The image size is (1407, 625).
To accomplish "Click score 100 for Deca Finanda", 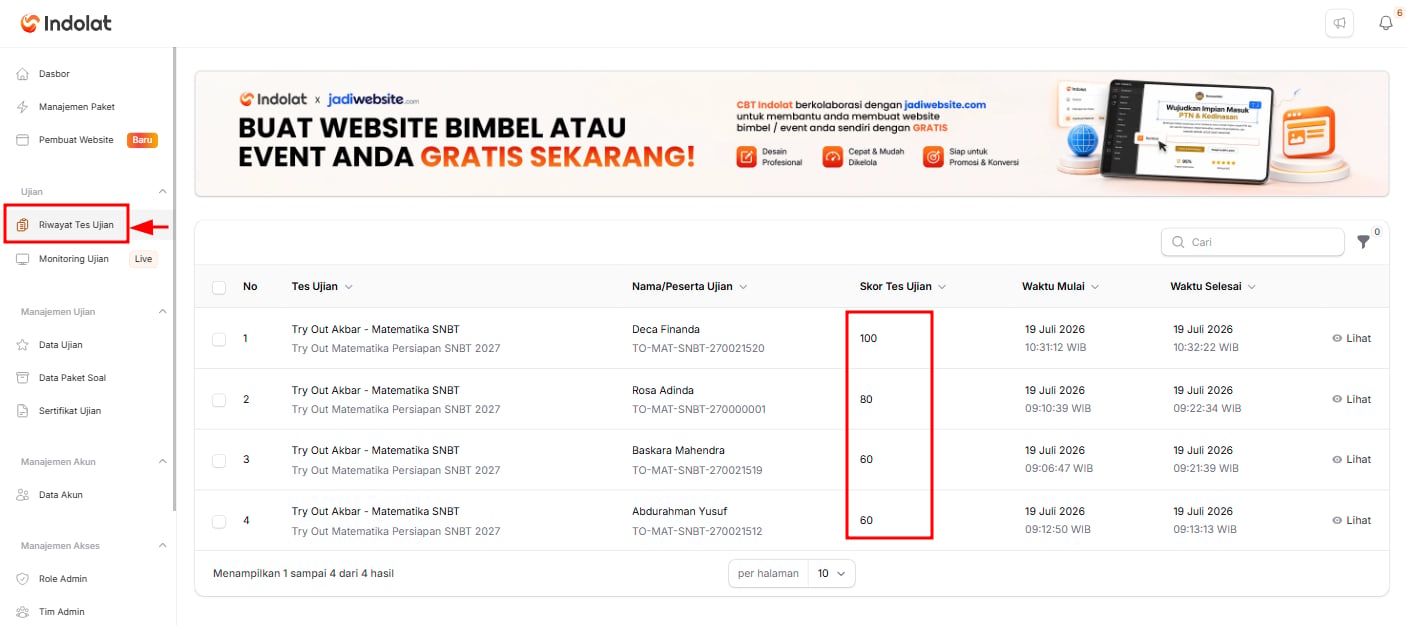I will 868,339.
